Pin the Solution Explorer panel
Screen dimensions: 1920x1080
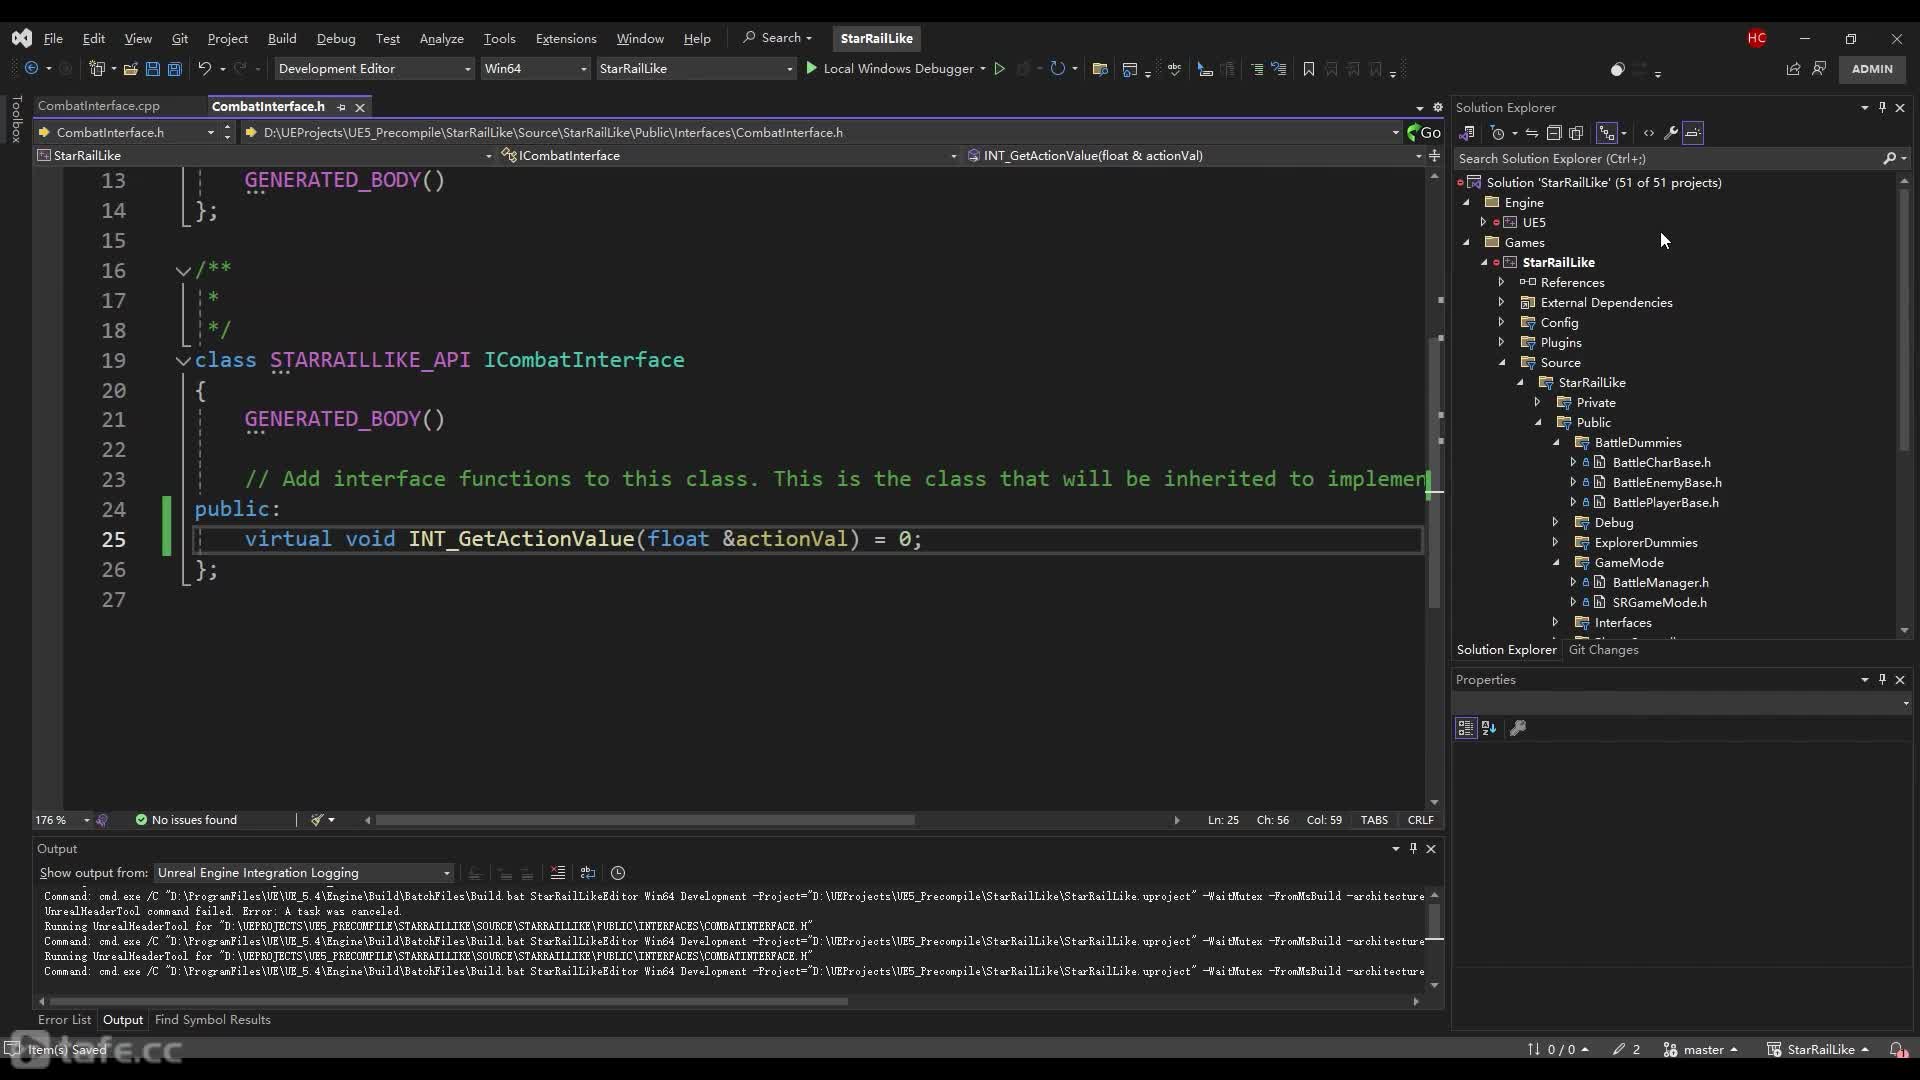pos(1882,107)
